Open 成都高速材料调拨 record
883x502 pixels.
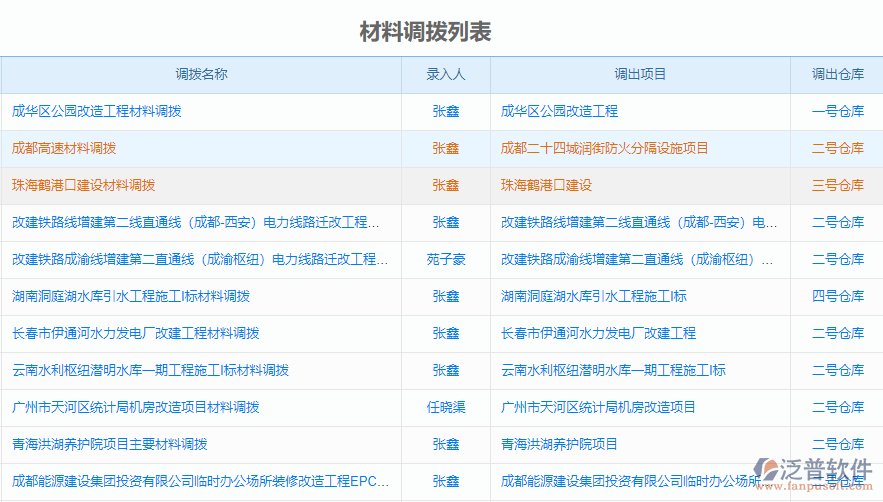[x=64, y=148]
